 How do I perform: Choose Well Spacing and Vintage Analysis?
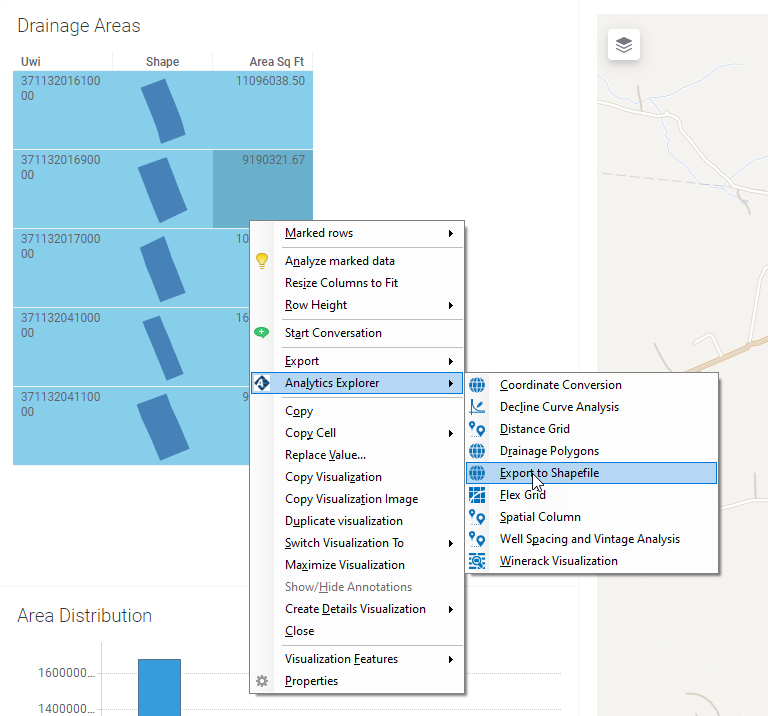pos(591,539)
